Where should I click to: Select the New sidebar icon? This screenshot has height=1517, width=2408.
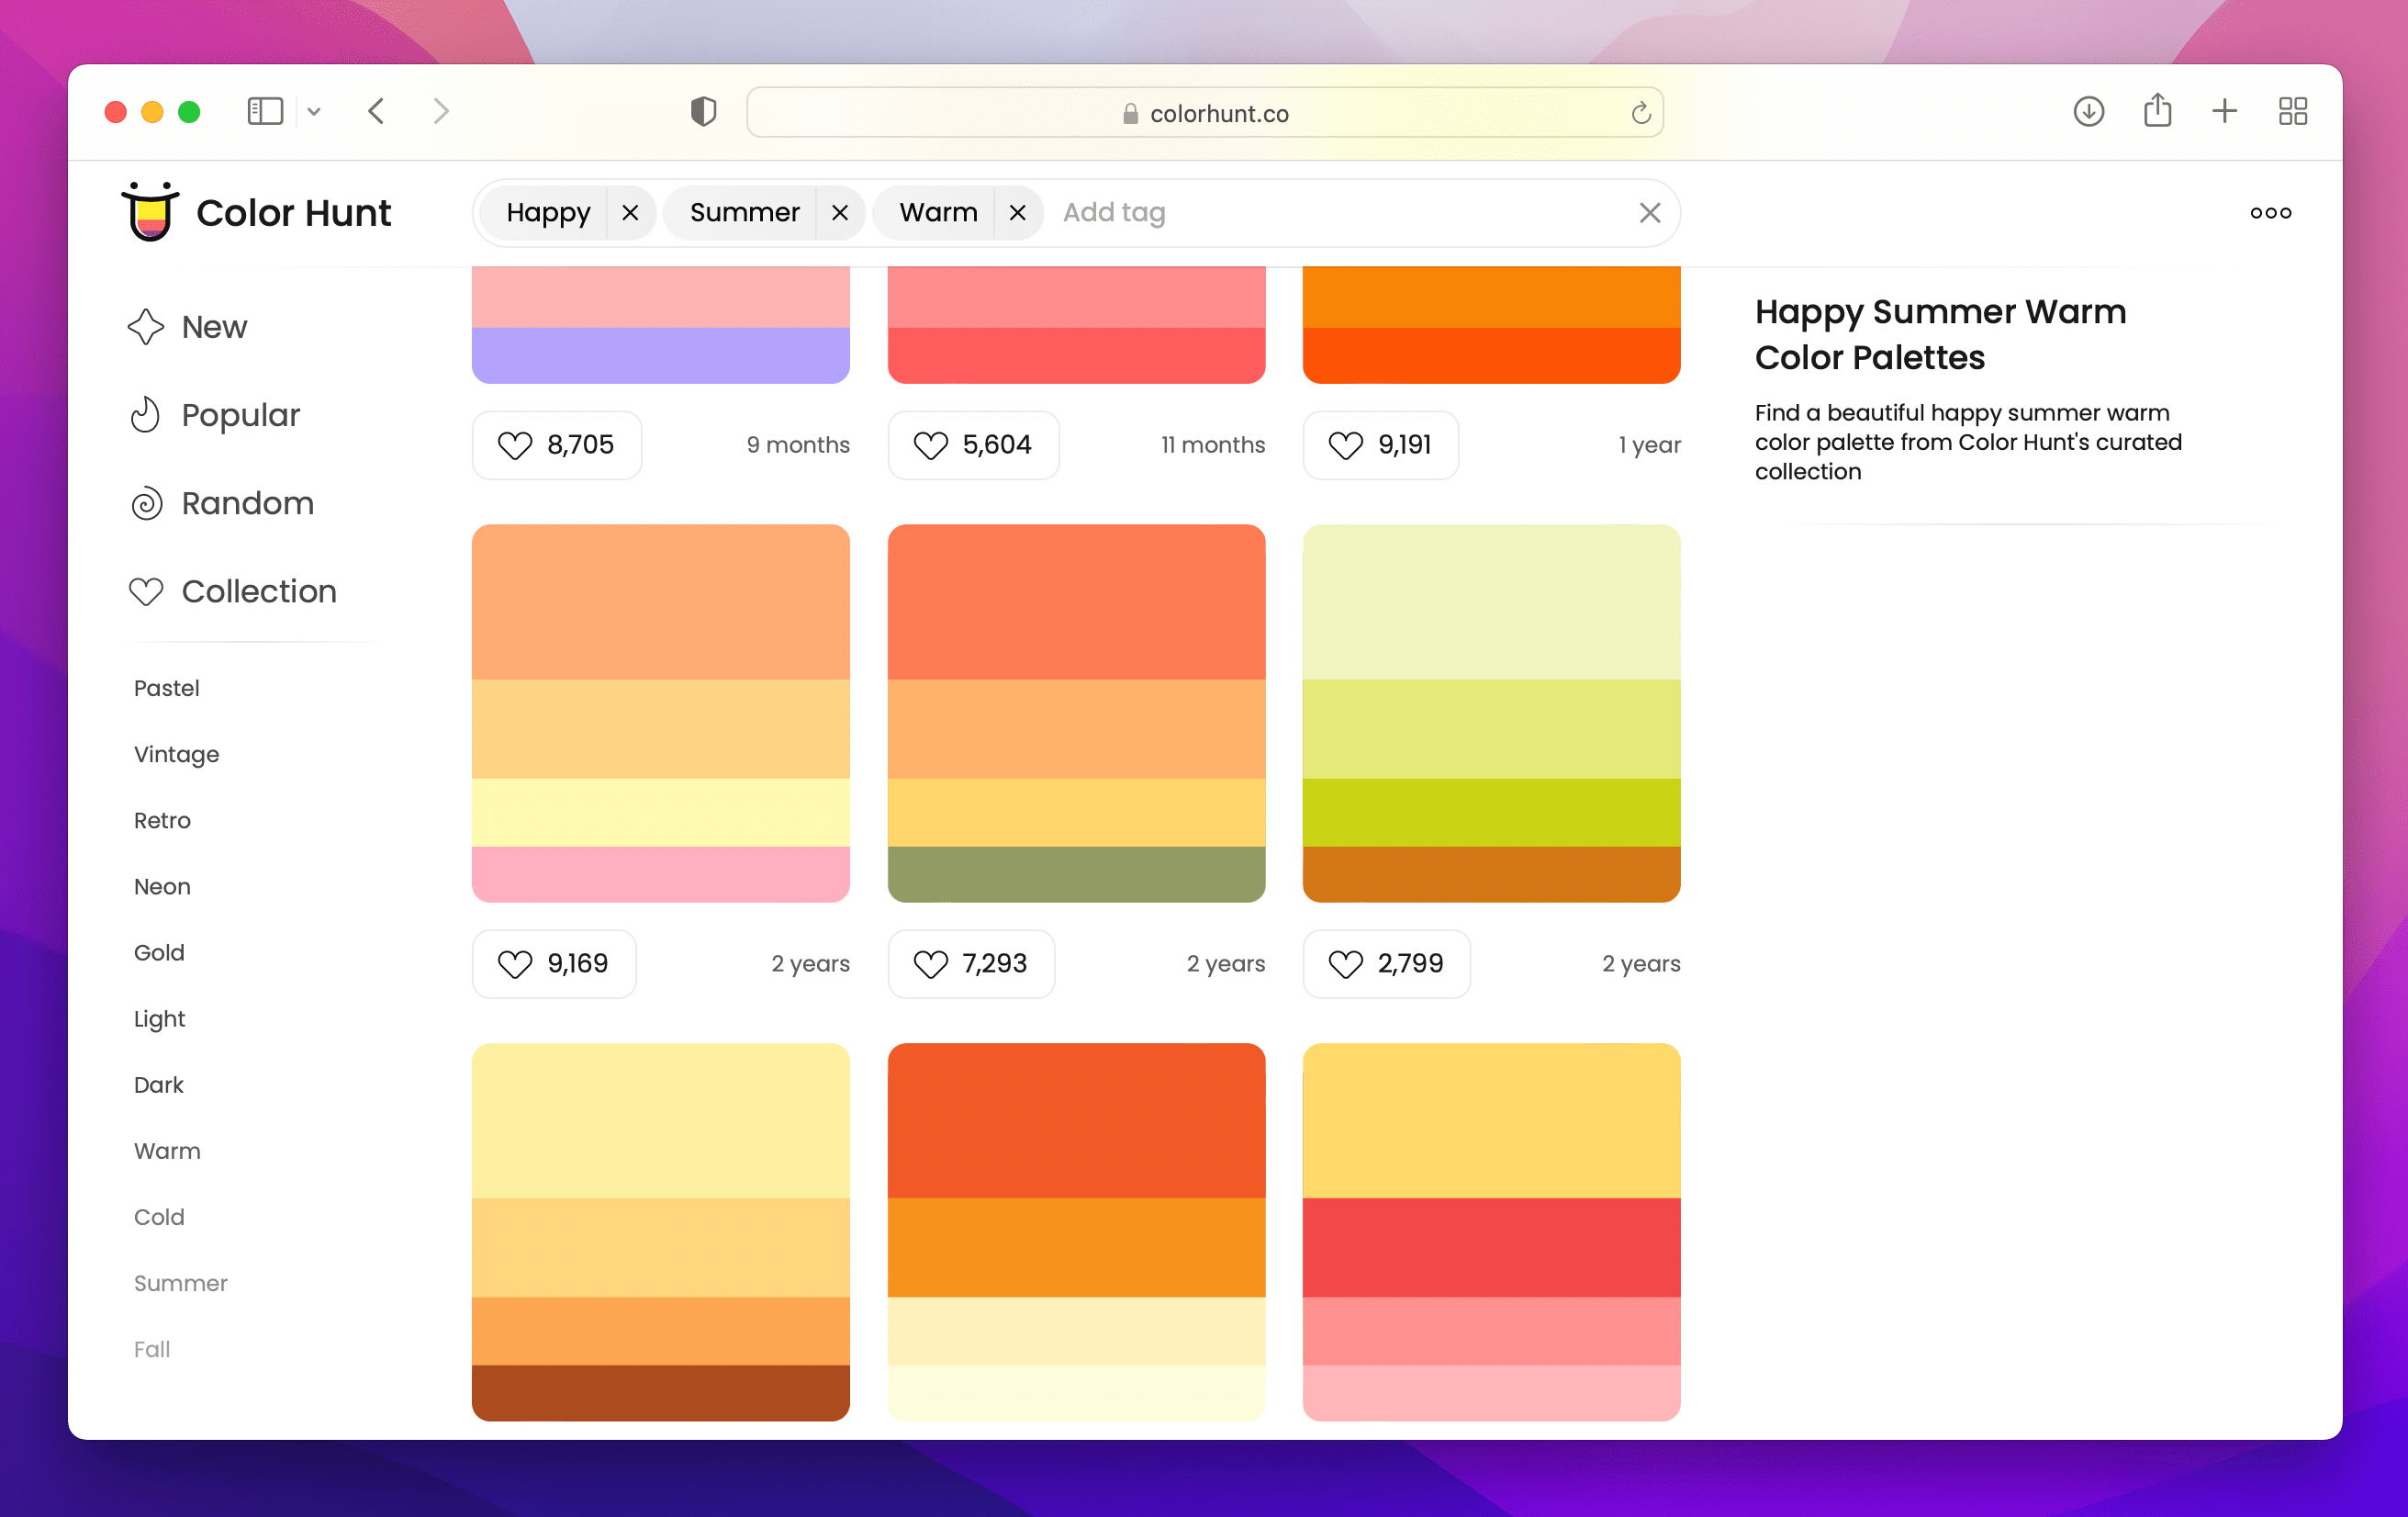146,326
